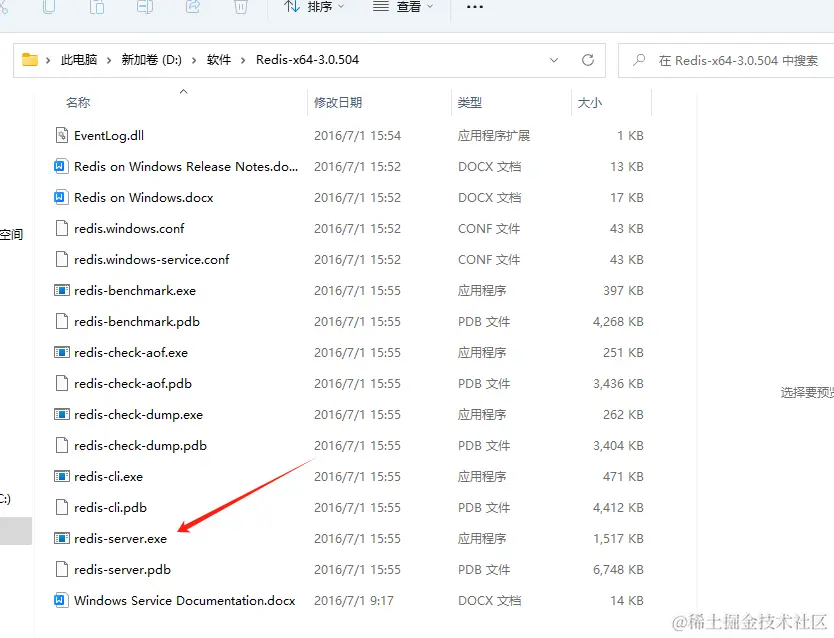This screenshot has width=834, height=638.
Task: Select the redis-check-dump.pdb file icon
Action: [62, 446]
